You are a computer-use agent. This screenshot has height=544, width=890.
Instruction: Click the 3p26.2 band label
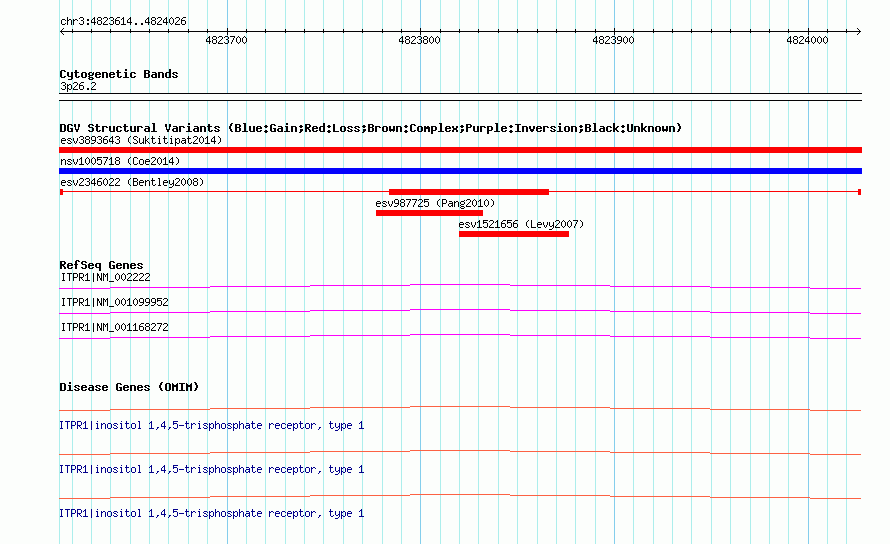(x=78, y=86)
